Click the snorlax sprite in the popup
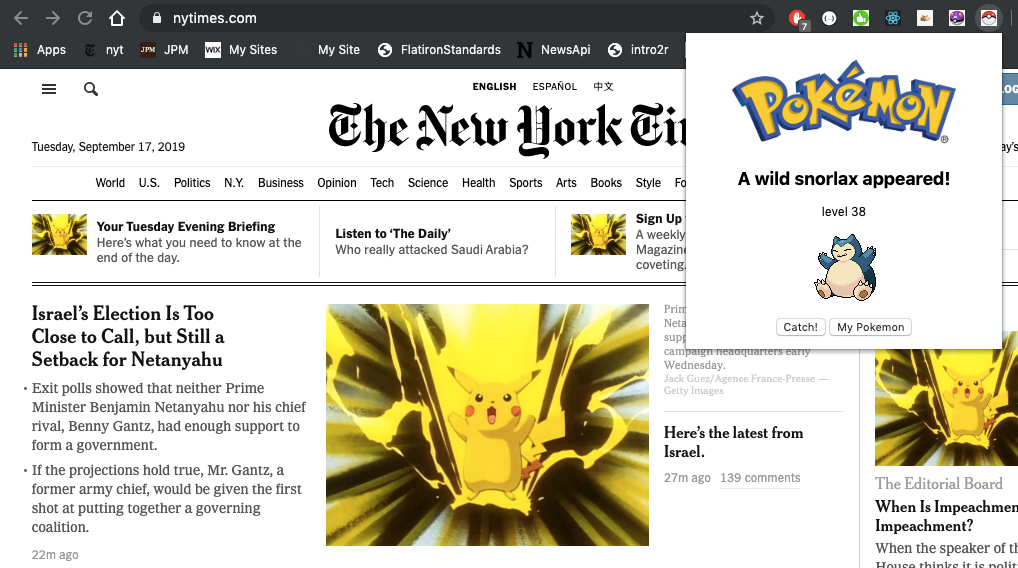Viewport: 1018px width, 568px height. 845,267
